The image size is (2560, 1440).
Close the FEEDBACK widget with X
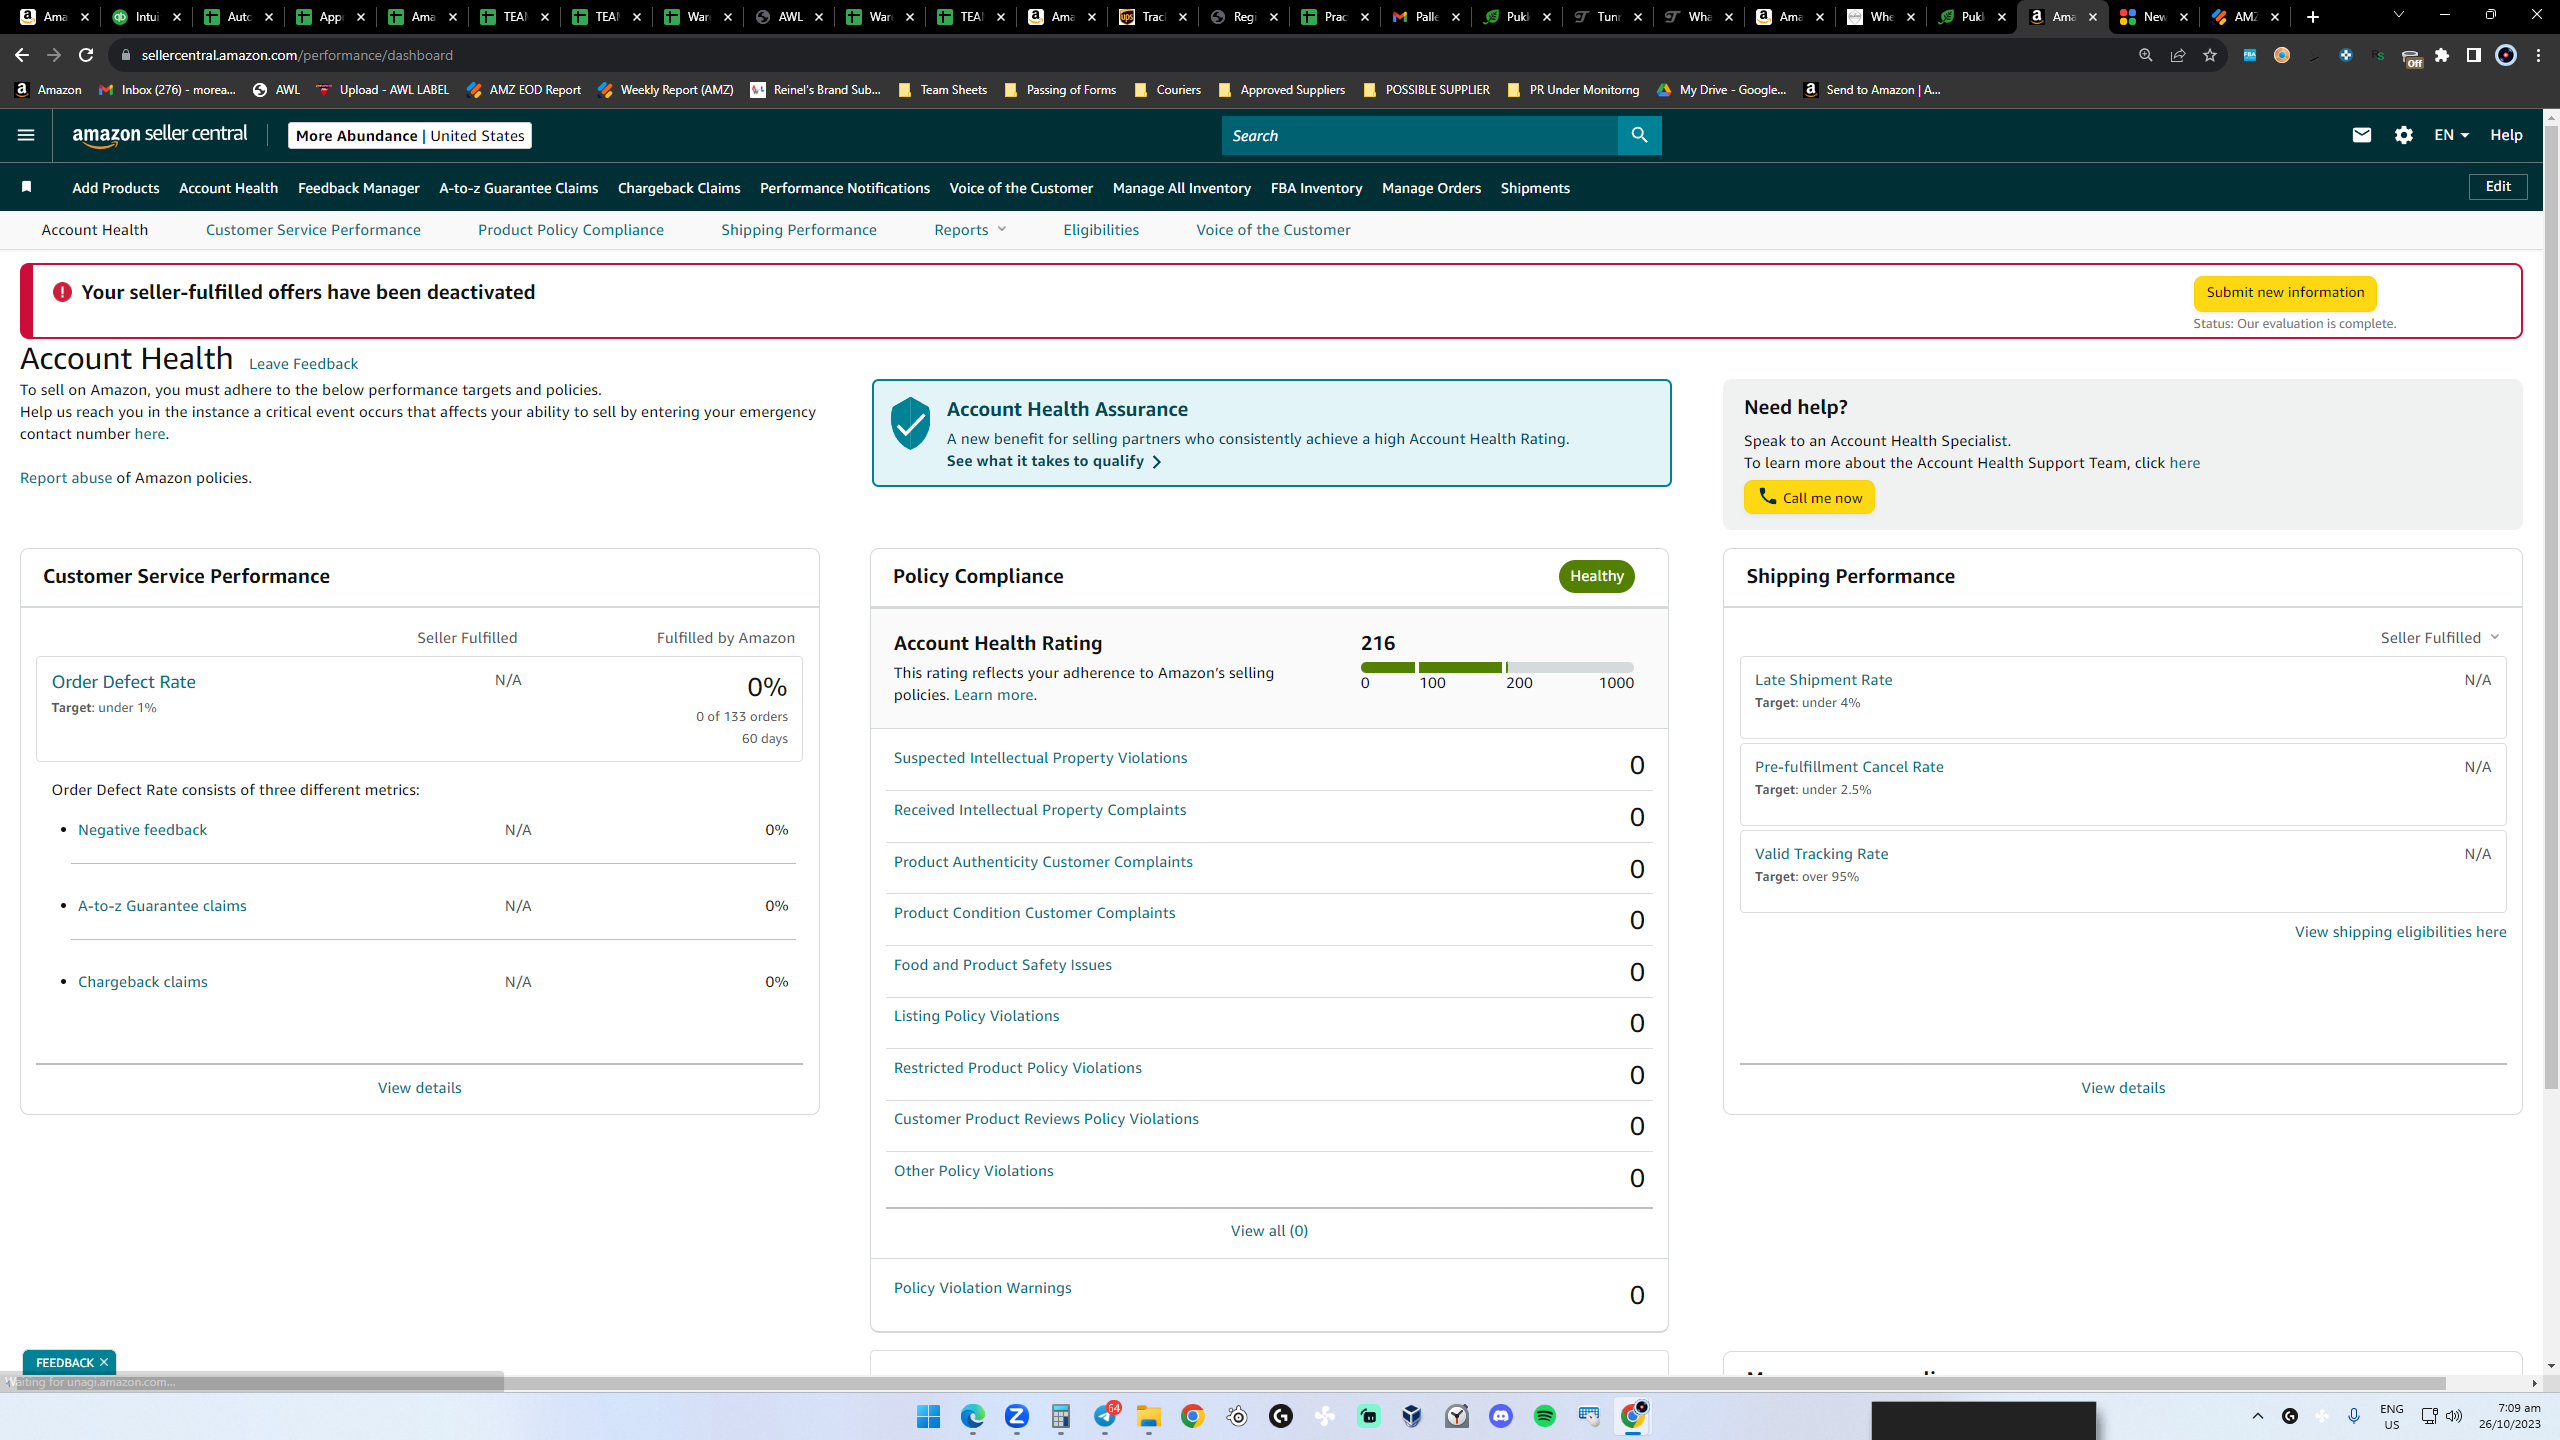point(104,1362)
